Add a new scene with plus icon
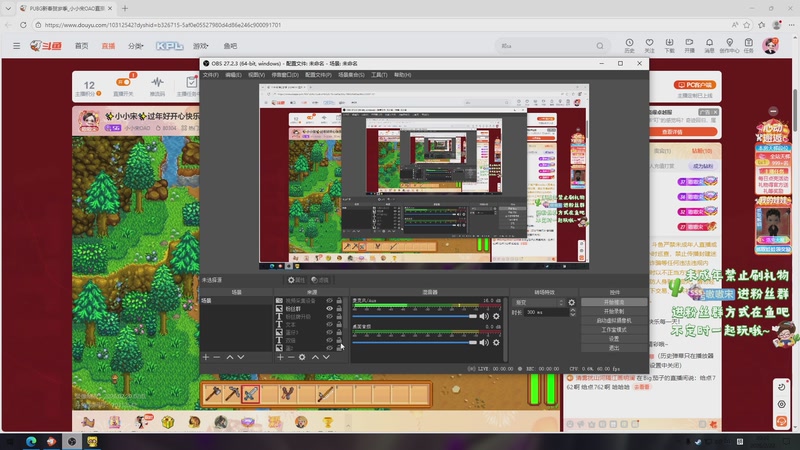Viewport: 800px width, 450px height. click(206, 357)
